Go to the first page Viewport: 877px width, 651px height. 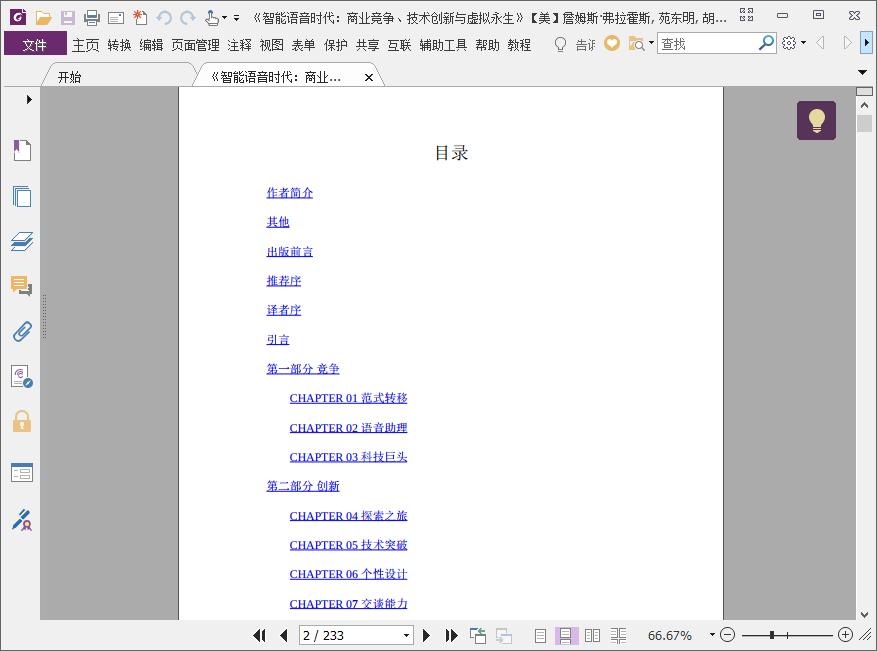(259, 635)
